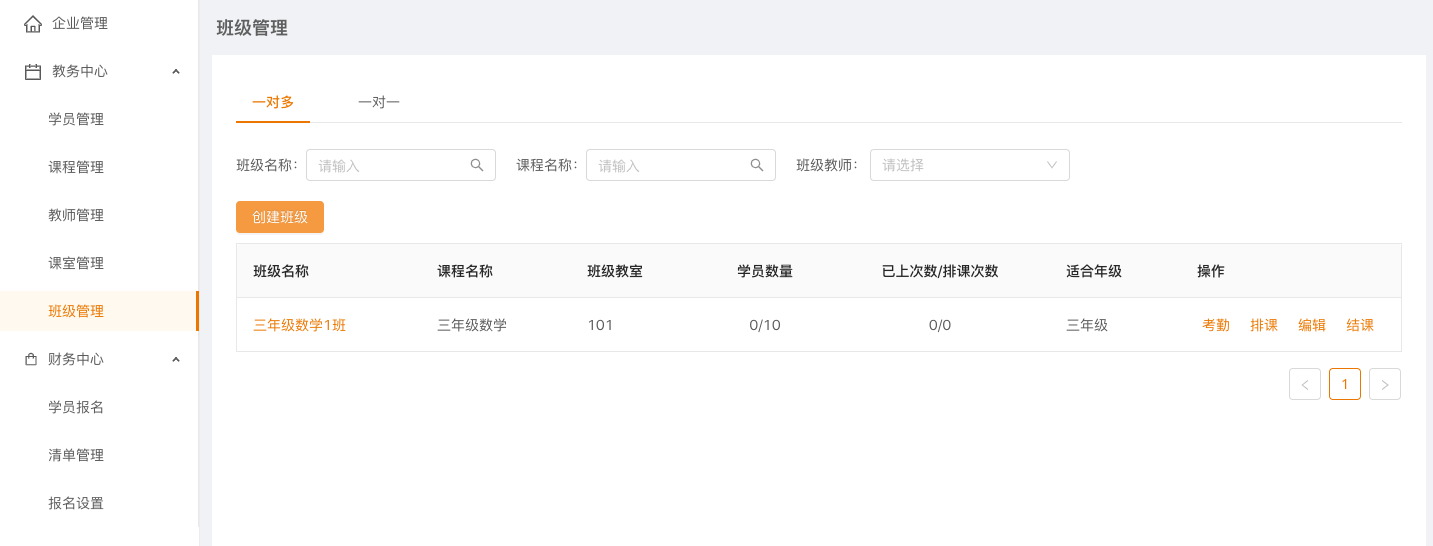
Task: Collapse the 教务中心 menu chevron
Action: point(176,72)
